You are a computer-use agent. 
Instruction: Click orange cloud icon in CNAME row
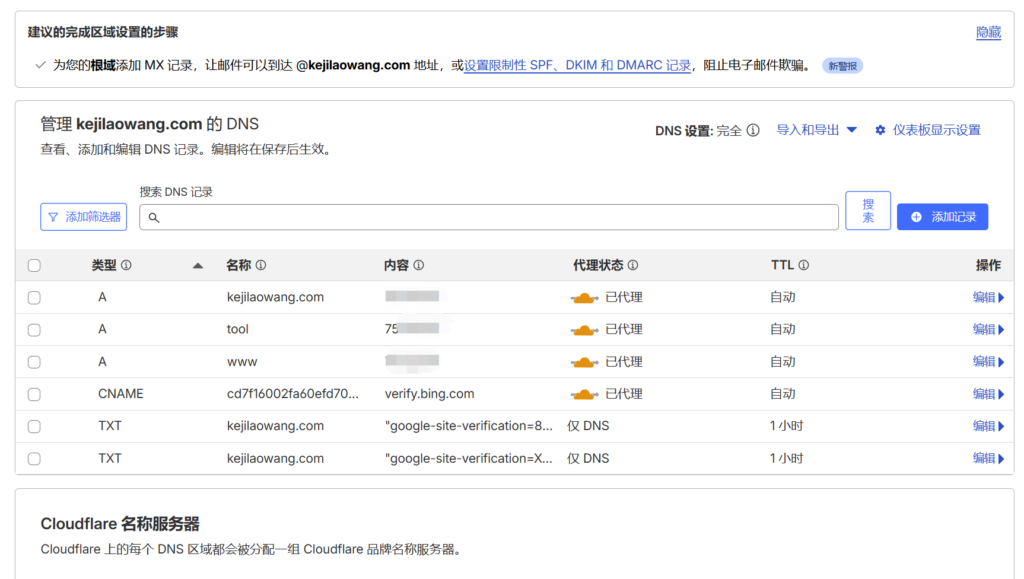[x=584, y=394]
